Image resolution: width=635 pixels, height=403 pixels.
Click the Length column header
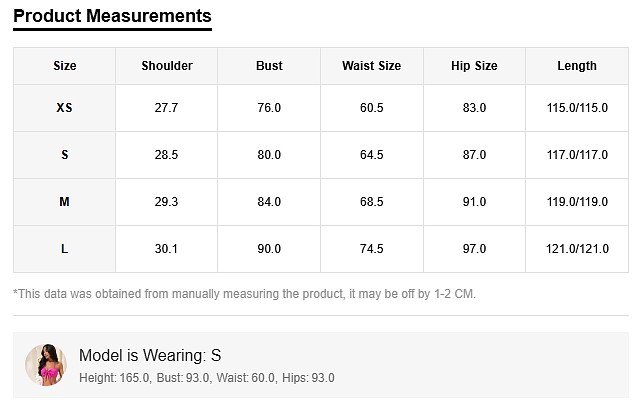pyautogui.click(x=576, y=66)
